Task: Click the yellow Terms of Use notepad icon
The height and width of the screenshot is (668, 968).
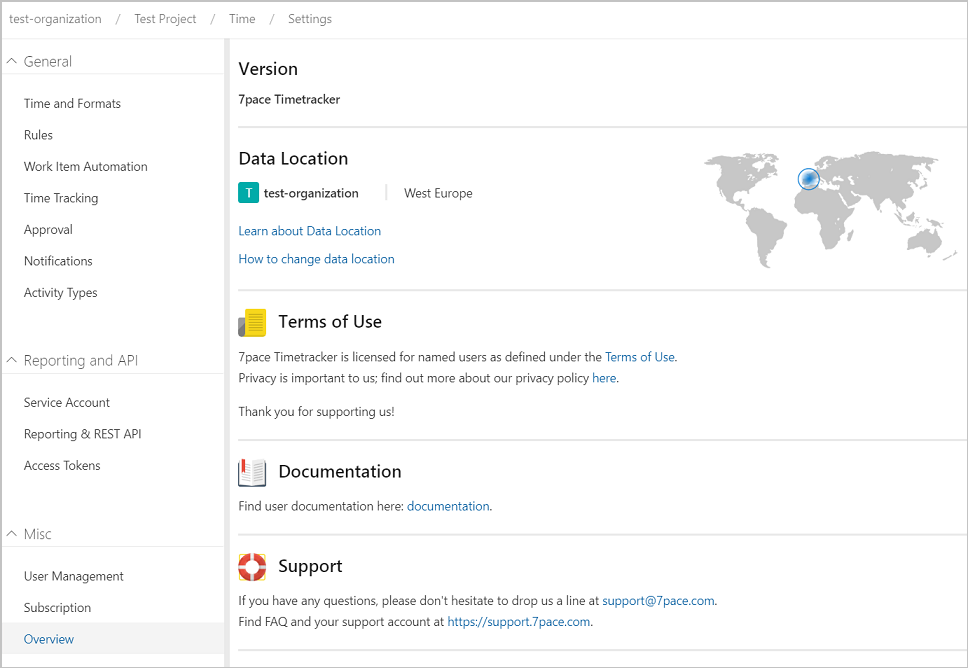Action: pyautogui.click(x=252, y=322)
